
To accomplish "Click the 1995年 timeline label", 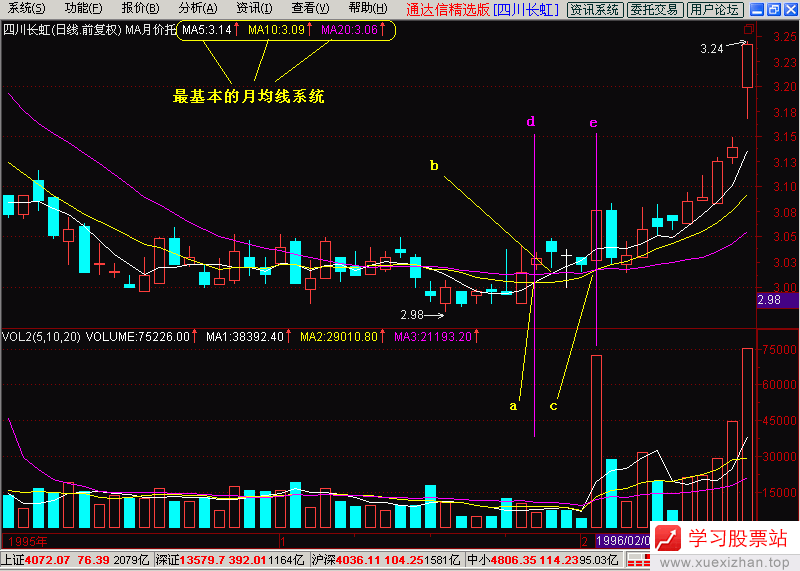I will 28,541.
